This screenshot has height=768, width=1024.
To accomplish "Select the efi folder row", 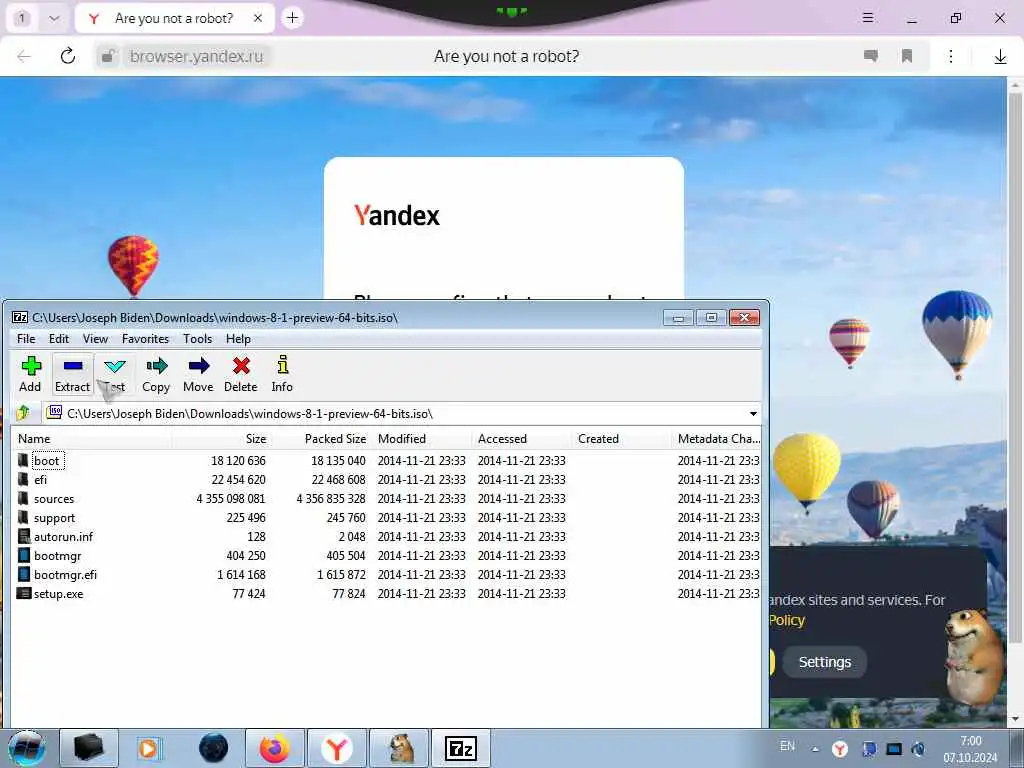I will coord(385,480).
